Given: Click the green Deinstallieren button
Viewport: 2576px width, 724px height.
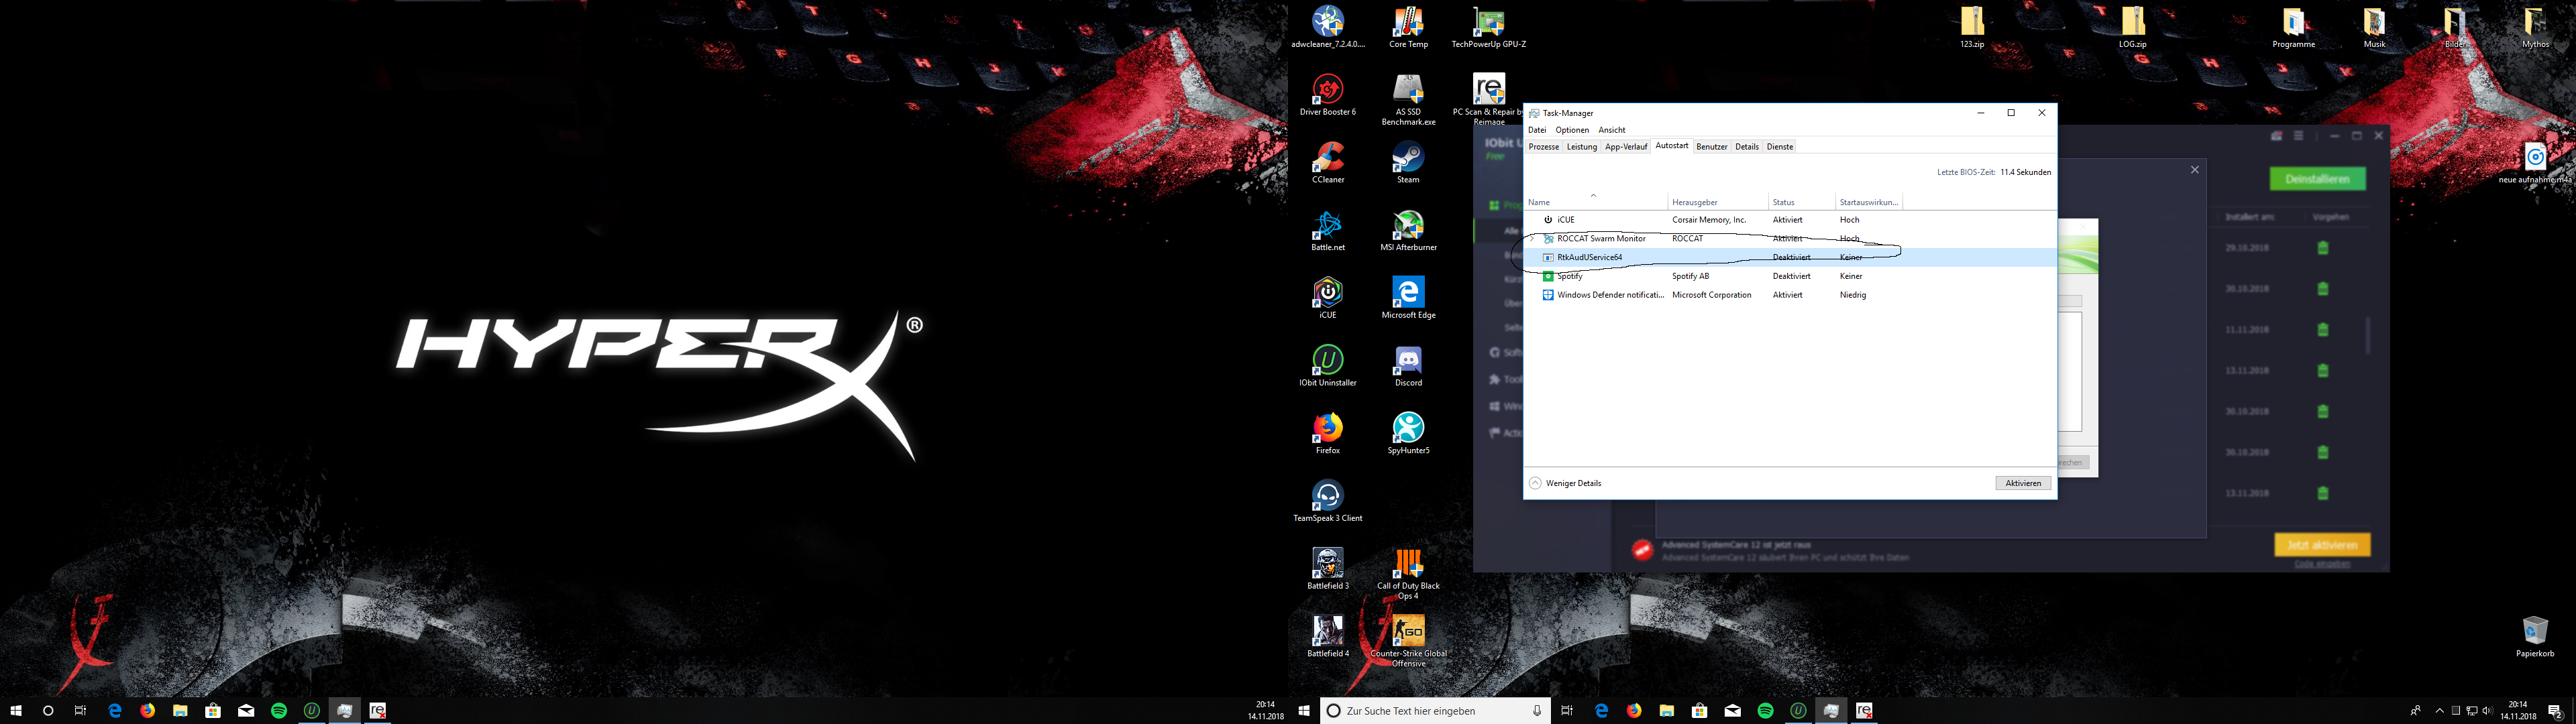Looking at the screenshot, I should pos(2317,179).
